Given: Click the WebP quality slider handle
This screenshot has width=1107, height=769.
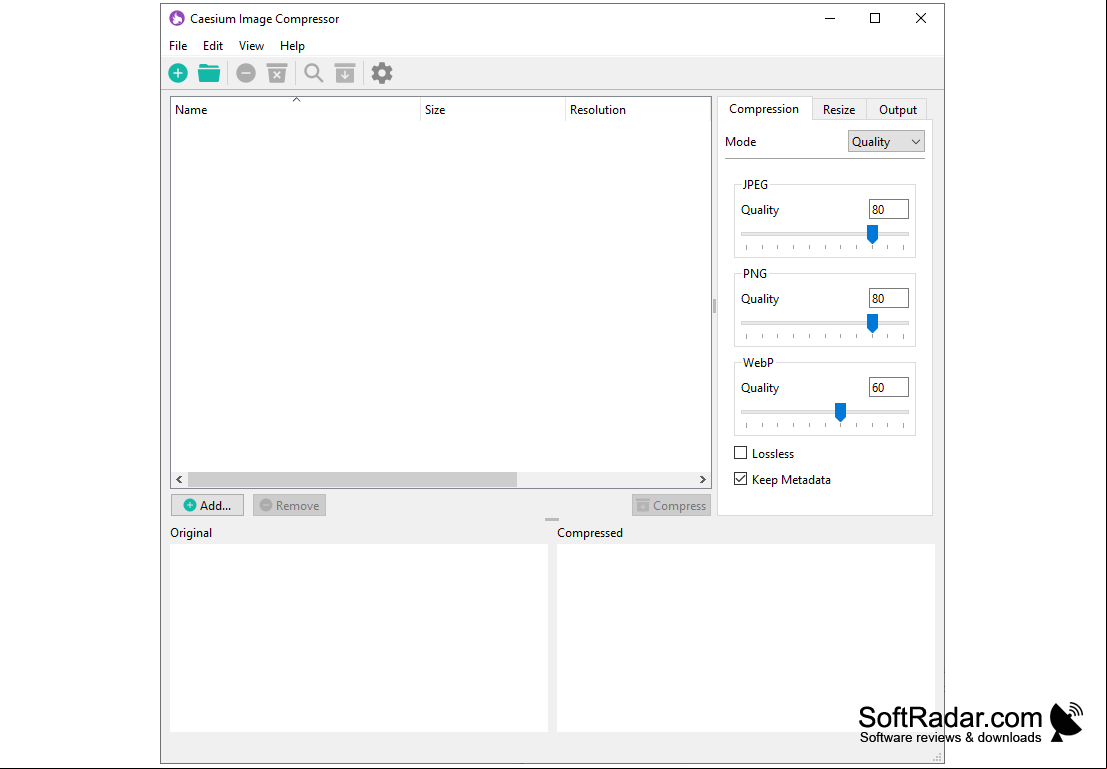Looking at the screenshot, I should pos(840,412).
